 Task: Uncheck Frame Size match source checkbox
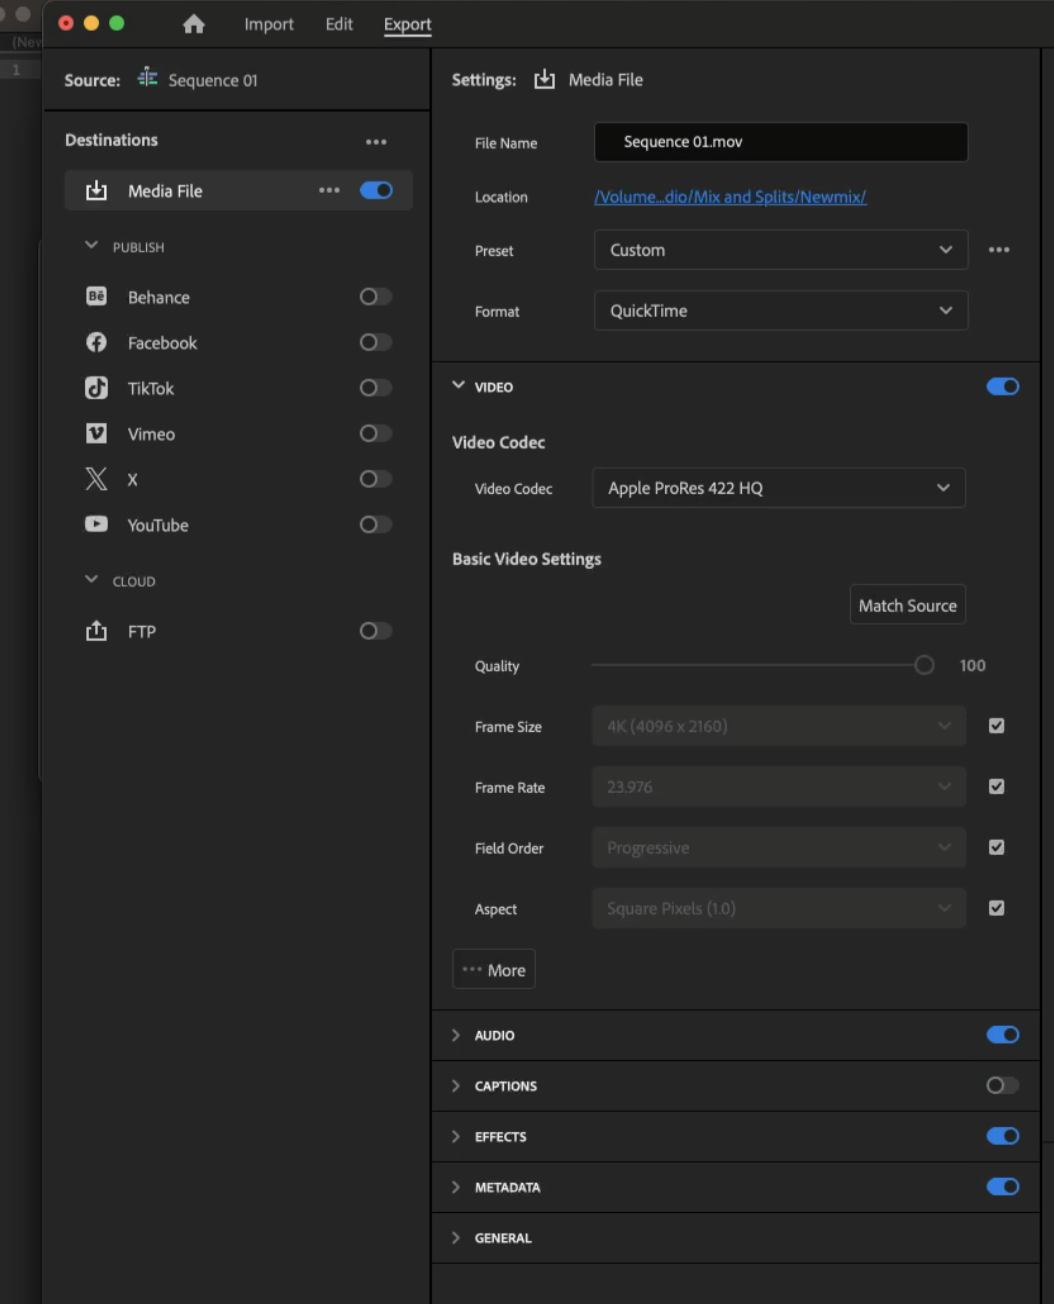[x=996, y=726]
